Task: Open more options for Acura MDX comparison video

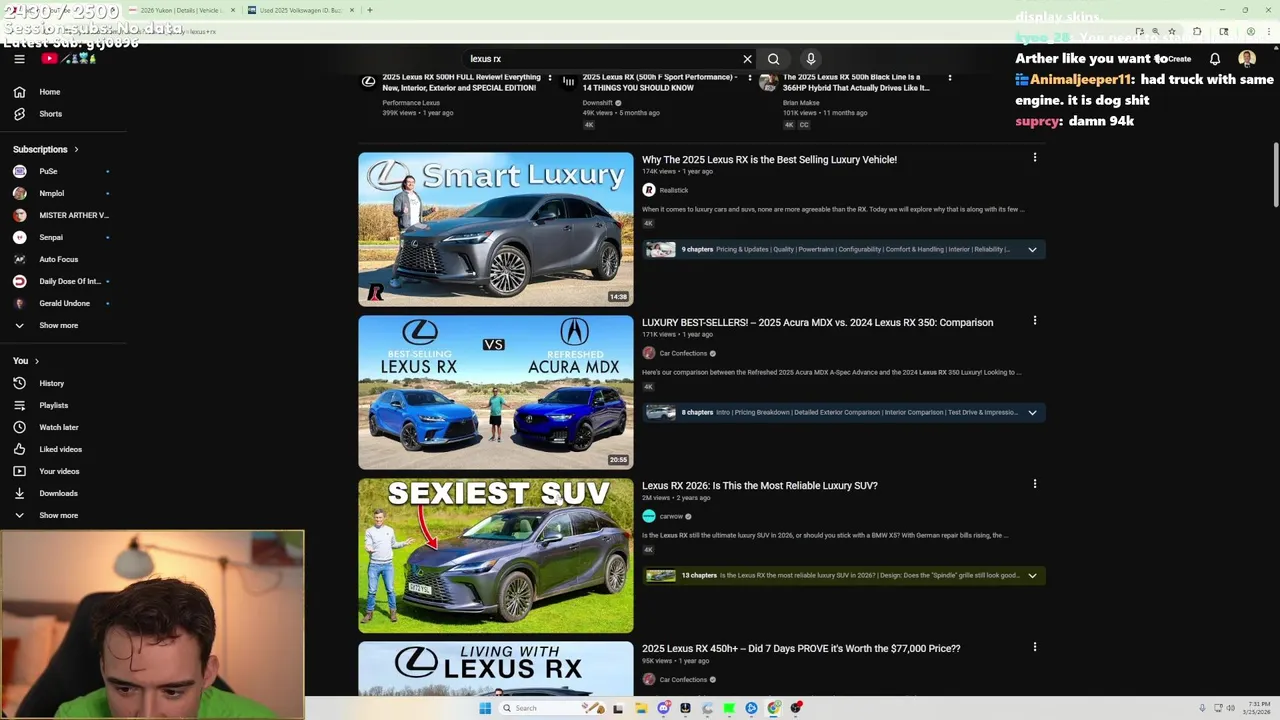Action: pyautogui.click(x=1035, y=320)
